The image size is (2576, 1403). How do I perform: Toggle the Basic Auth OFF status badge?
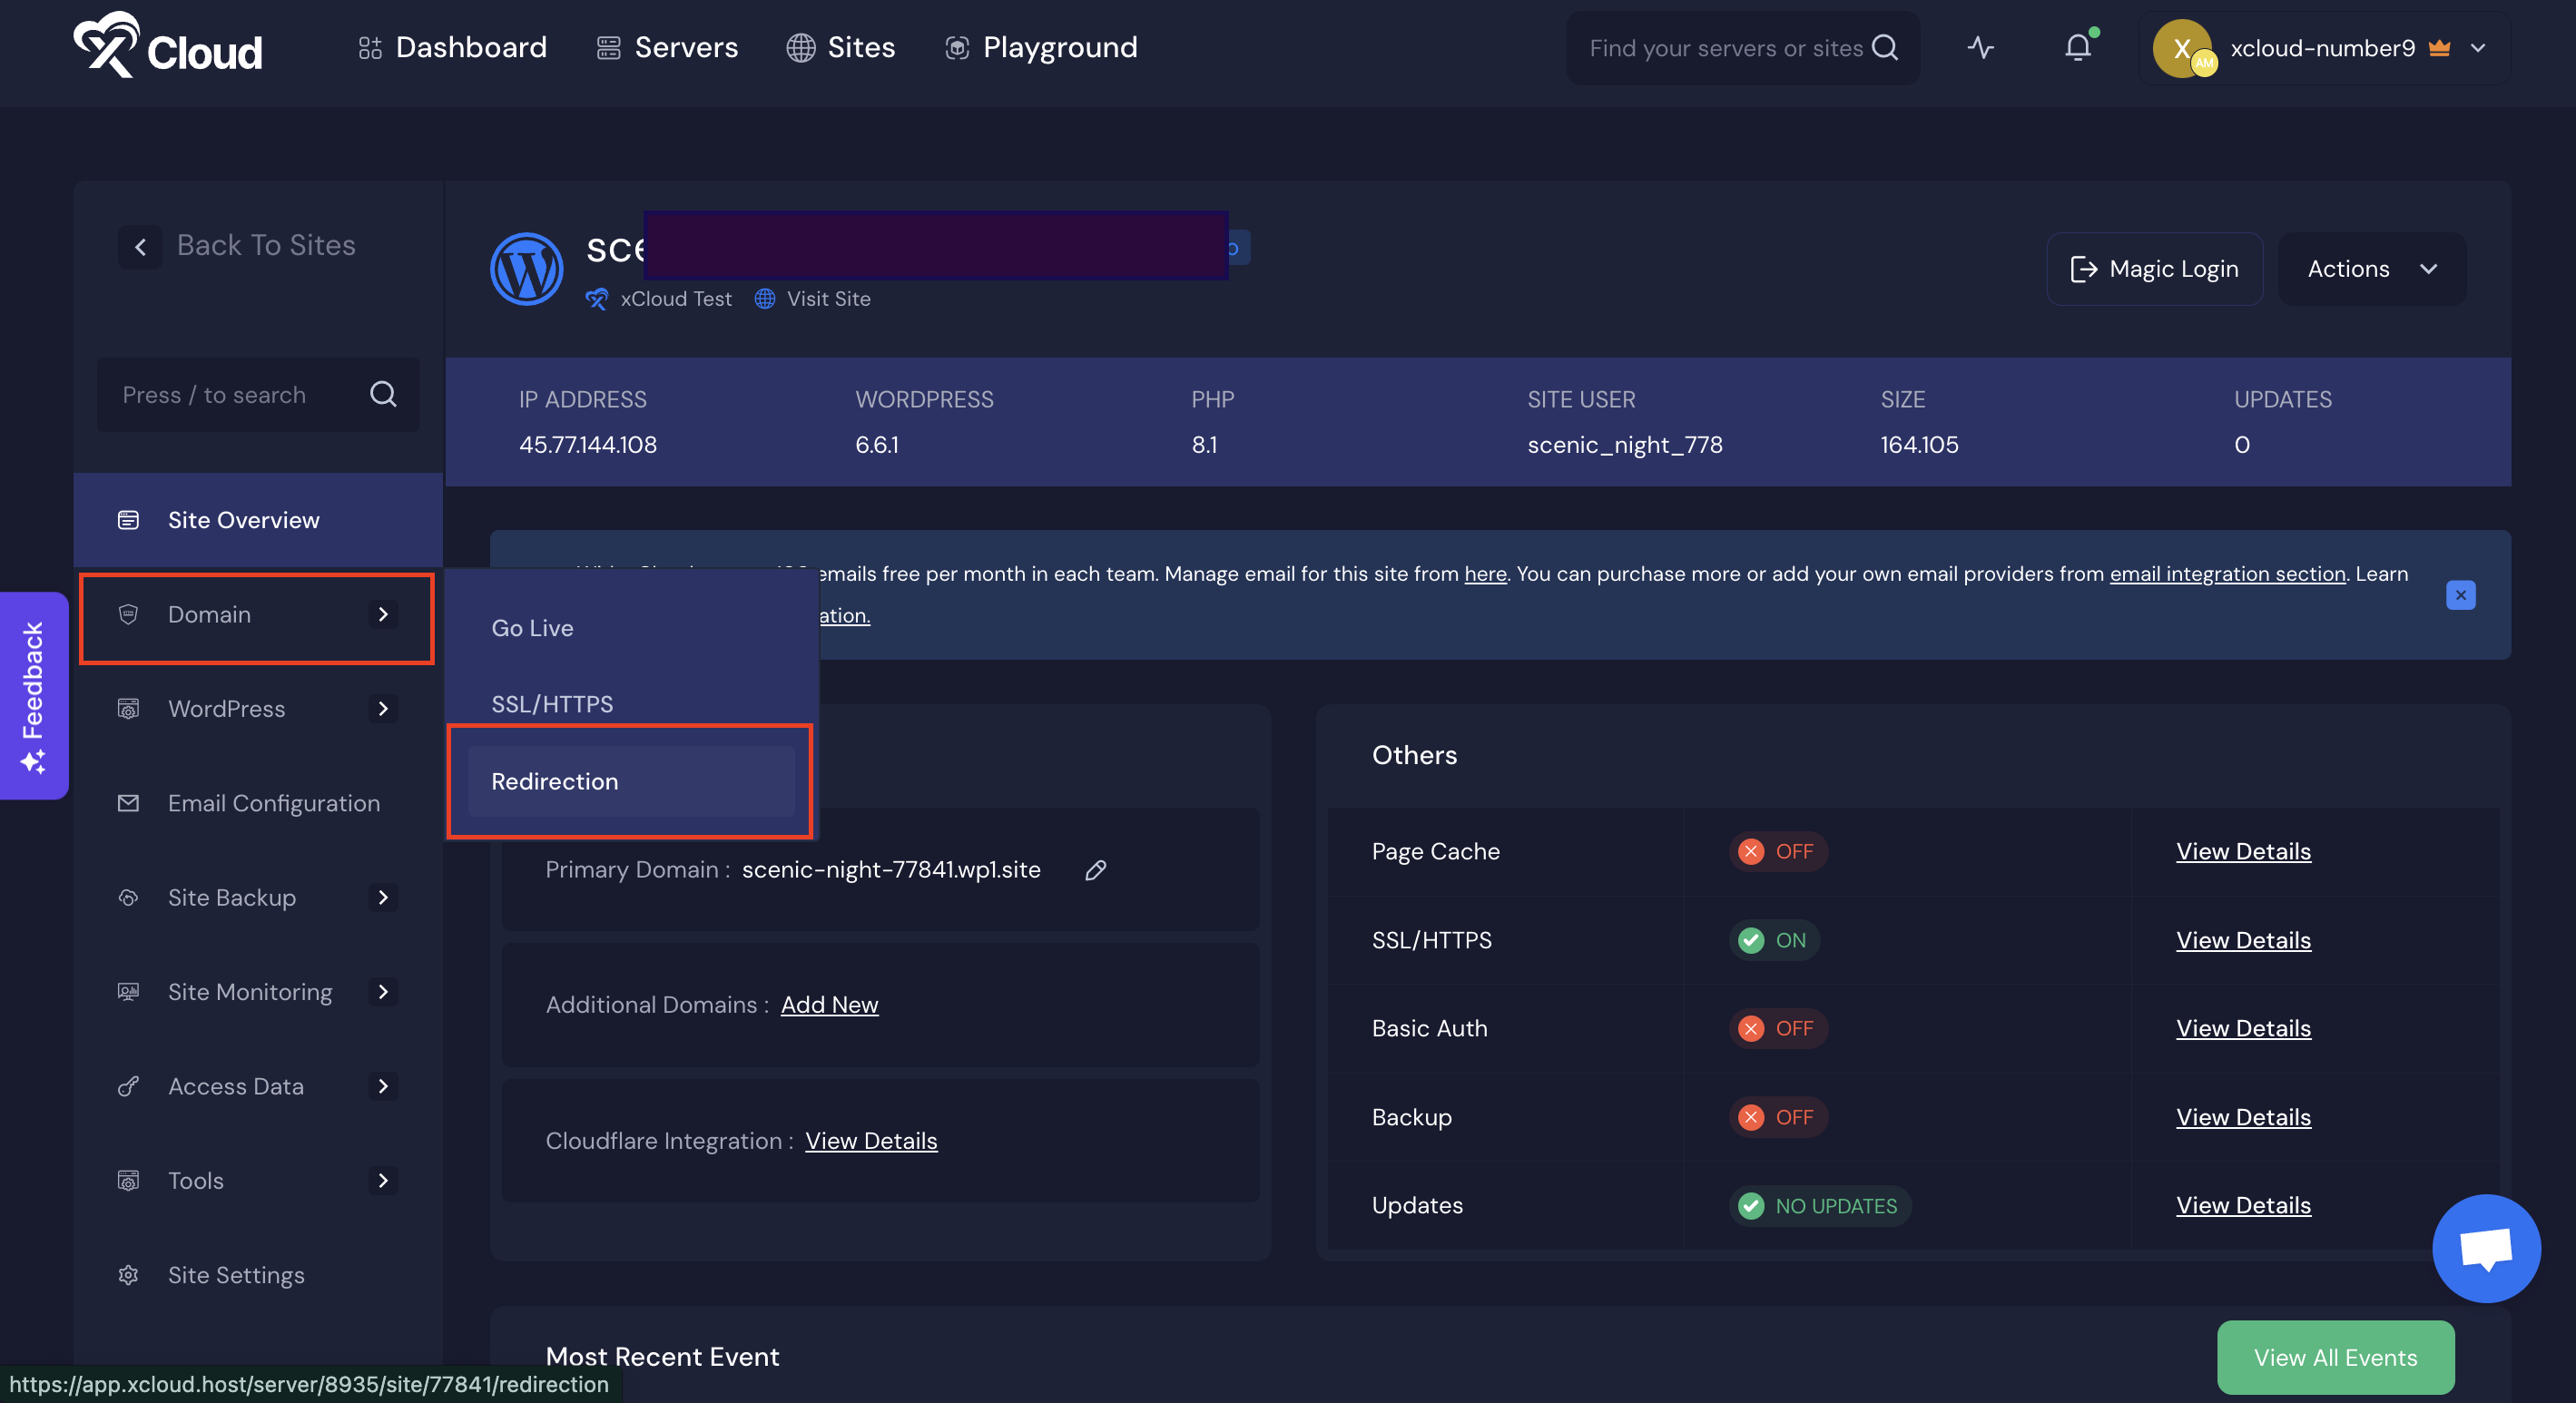pyautogui.click(x=1778, y=1028)
